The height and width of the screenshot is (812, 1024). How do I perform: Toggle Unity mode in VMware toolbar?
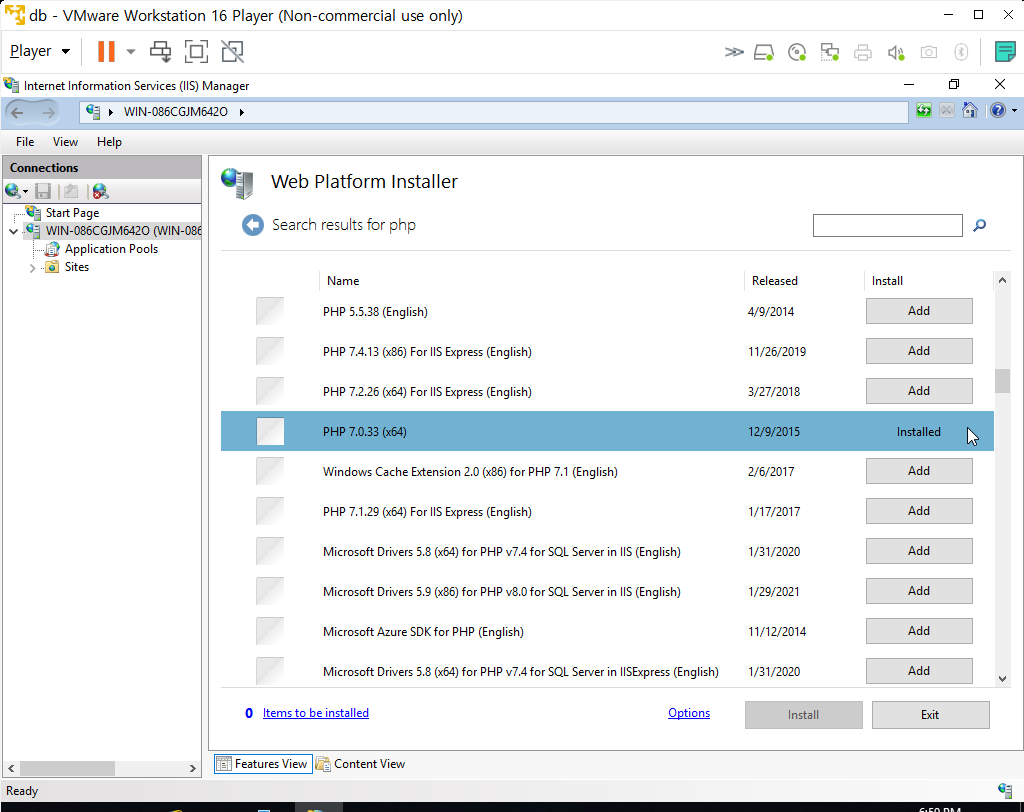232,52
